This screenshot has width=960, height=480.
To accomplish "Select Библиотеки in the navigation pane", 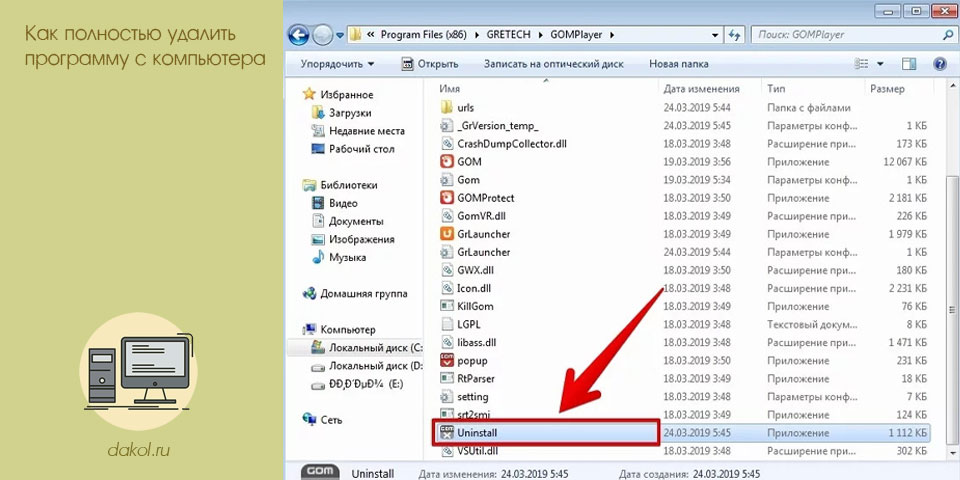I will (340, 185).
